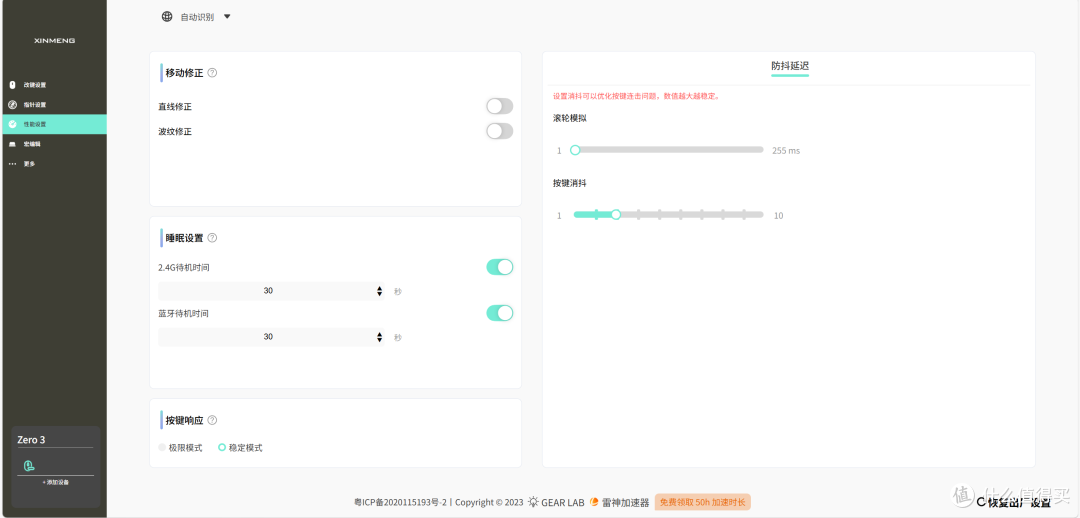Select the 极限模式 radio option
The image size is (1080, 518).
click(x=180, y=448)
